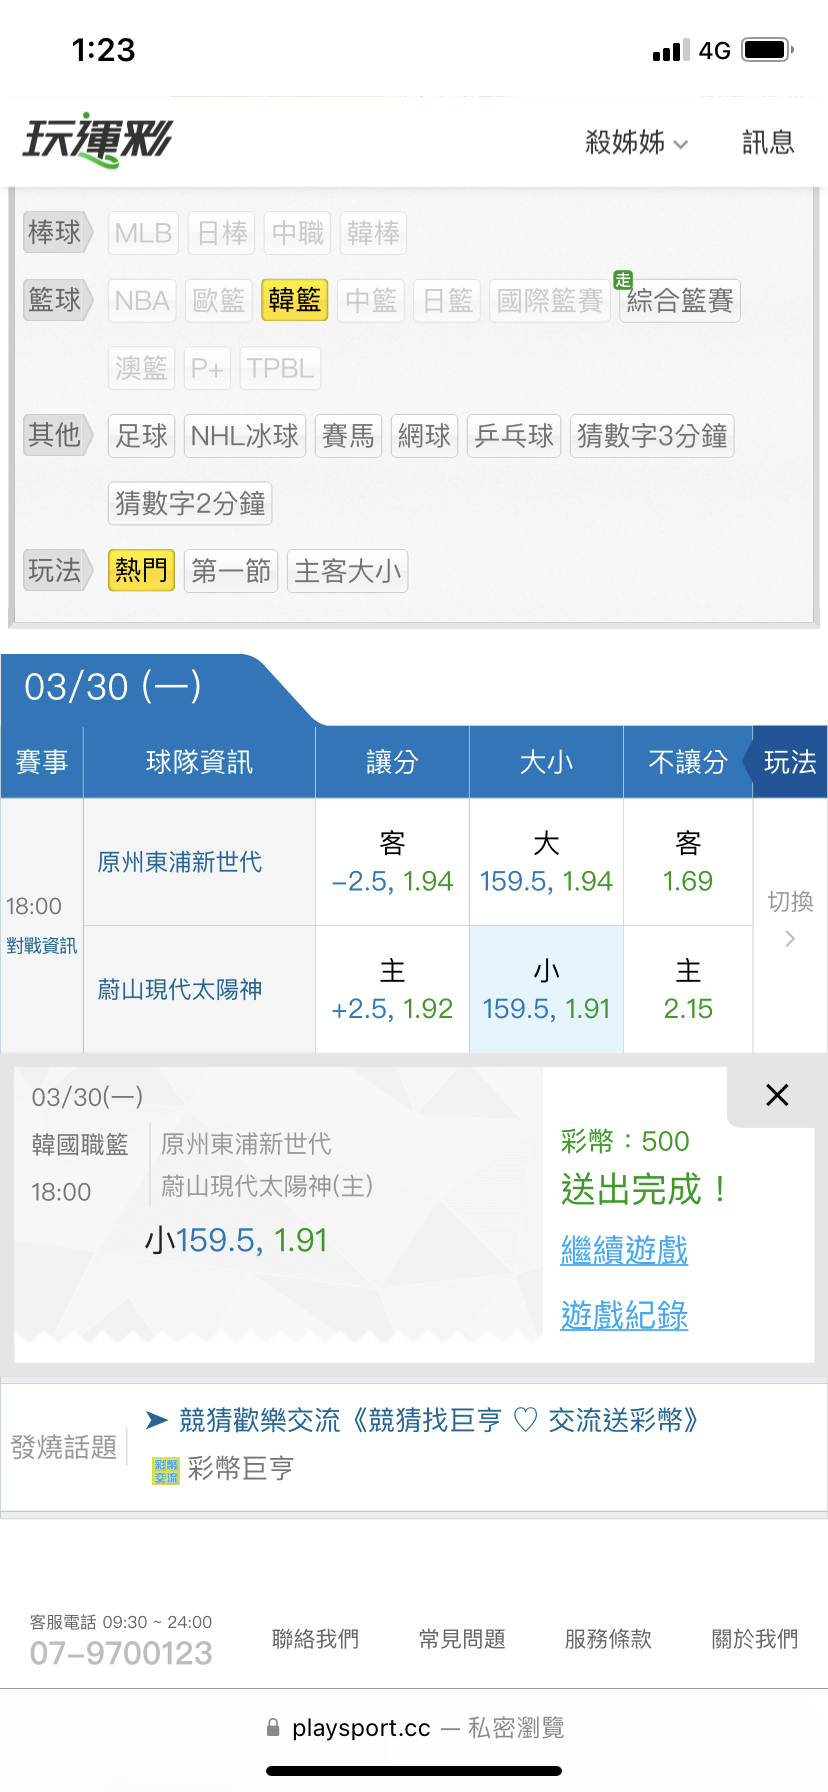Click the 彩幣交流 small icon
This screenshot has height=1792, width=828.
coord(165,1471)
